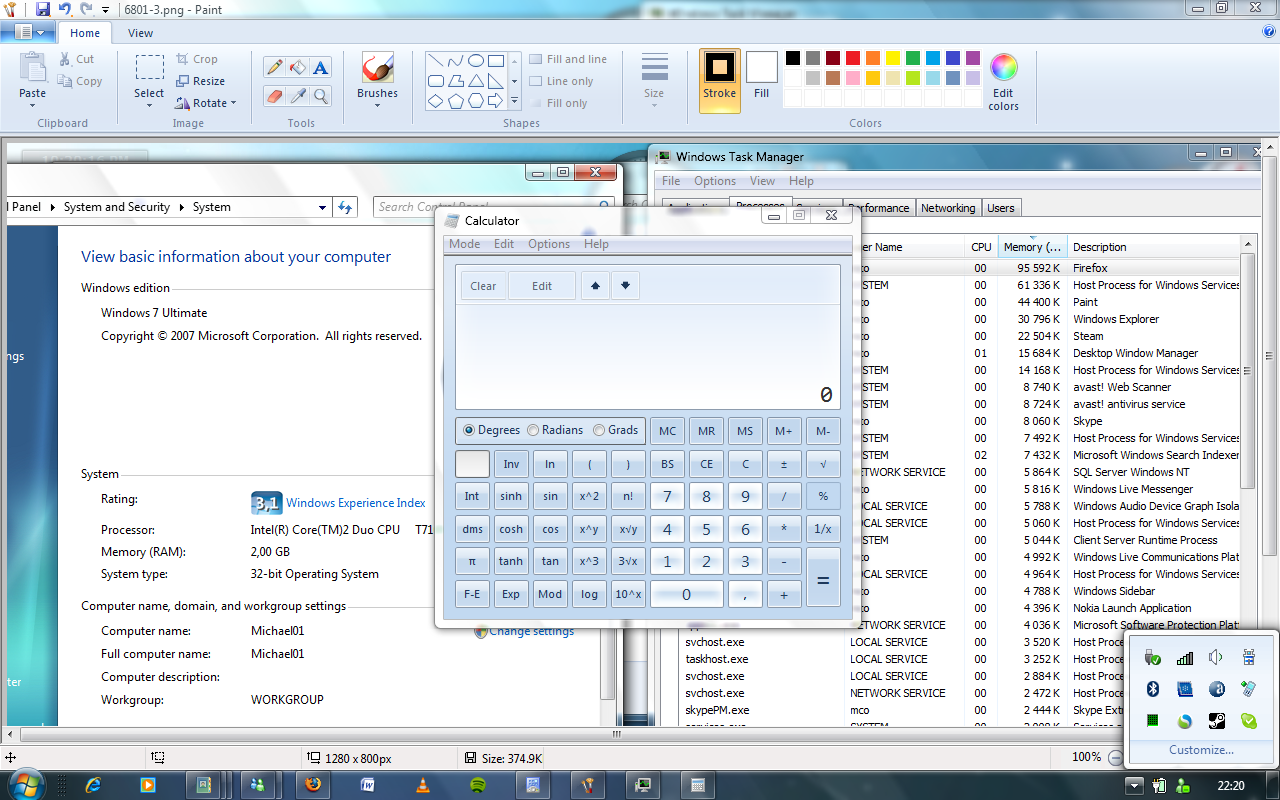Choose the Rectangle shape
This screenshot has height=800, width=1280.
click(496, 61)
